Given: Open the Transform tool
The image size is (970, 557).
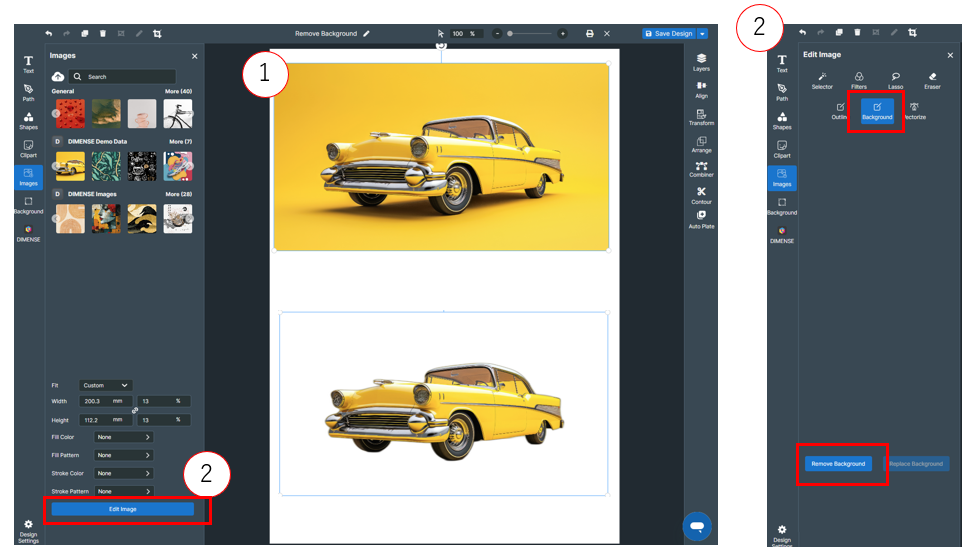Looking at the screenshot, I should point(701,115).
